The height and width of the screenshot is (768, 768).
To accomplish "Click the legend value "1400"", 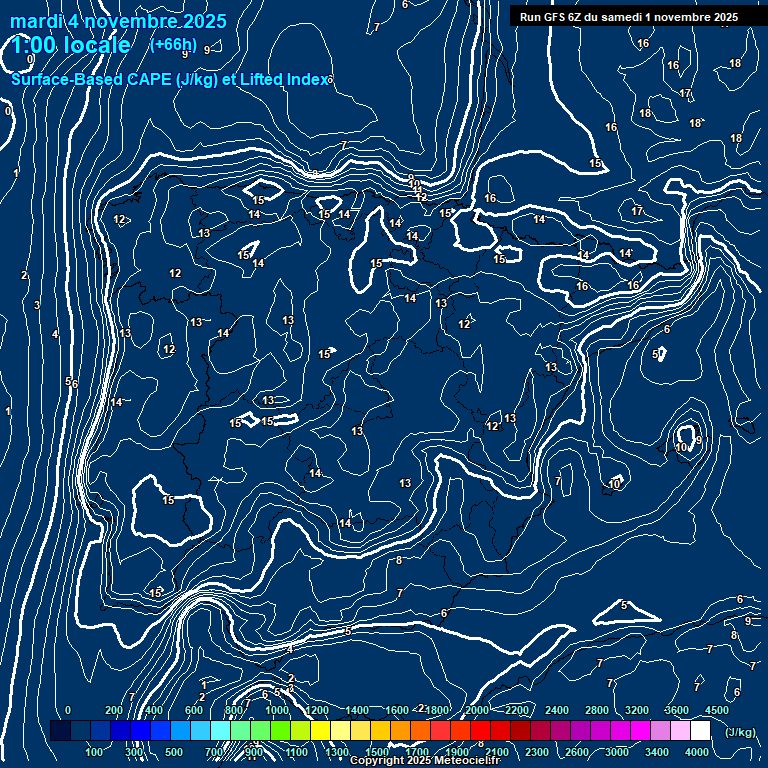I will 357,710.
